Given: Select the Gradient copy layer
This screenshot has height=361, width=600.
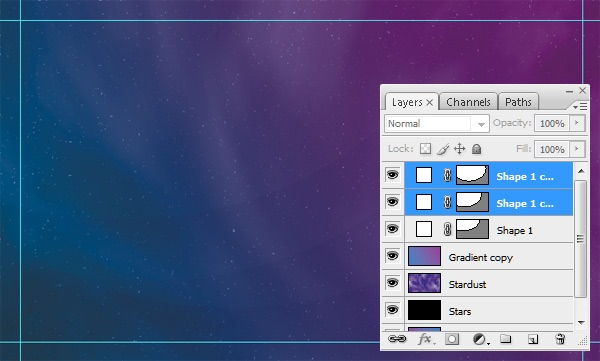Looking at the screenshot, I should 489,256.
